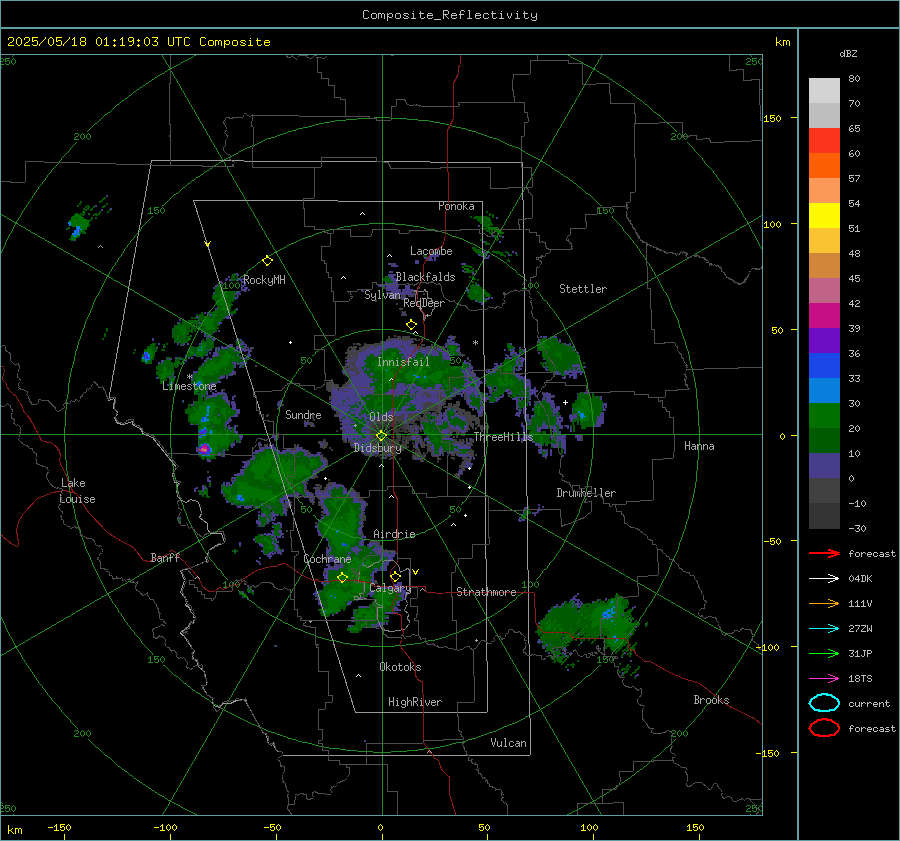This screenshot has width=900, height=841.
Task: Click the red 65 dBZ color swatch
Action: pyautogui.click(x=824, y=141)
